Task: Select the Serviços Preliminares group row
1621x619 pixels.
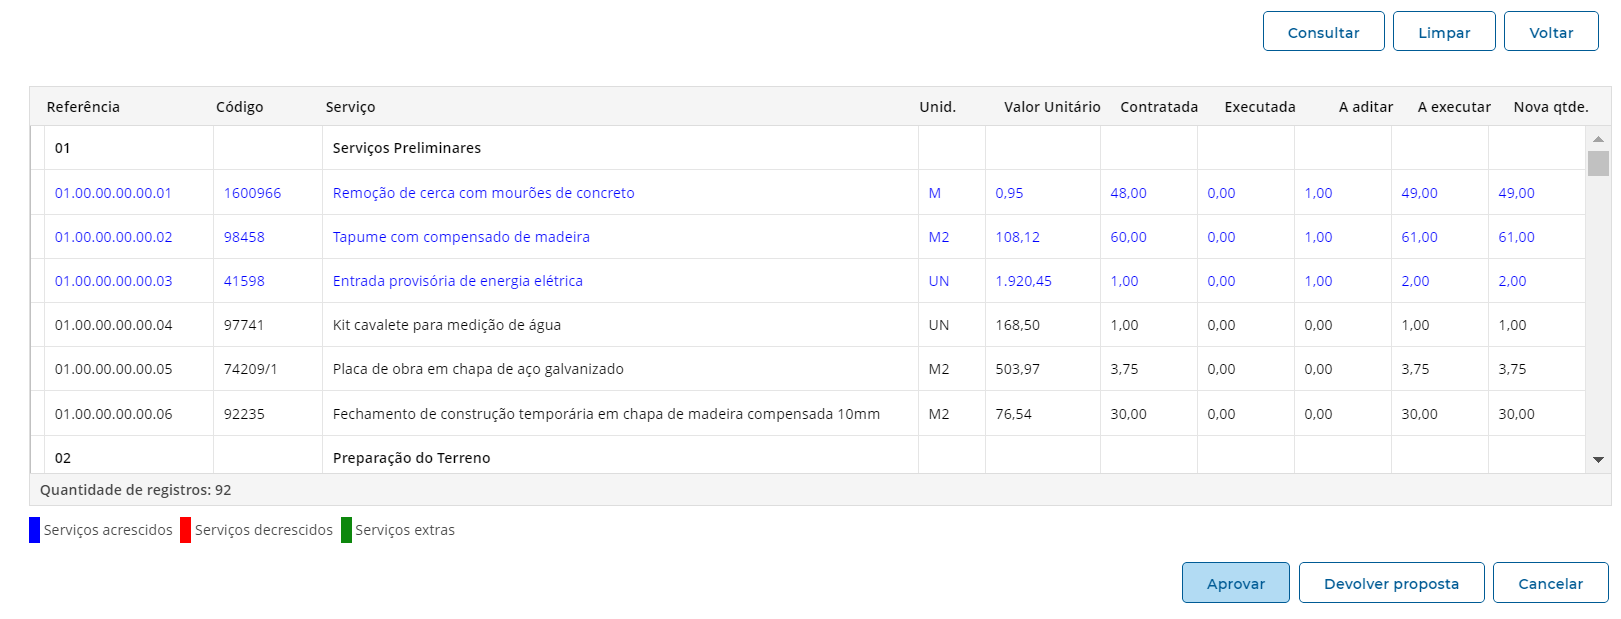Action: [x=406, y=148]
